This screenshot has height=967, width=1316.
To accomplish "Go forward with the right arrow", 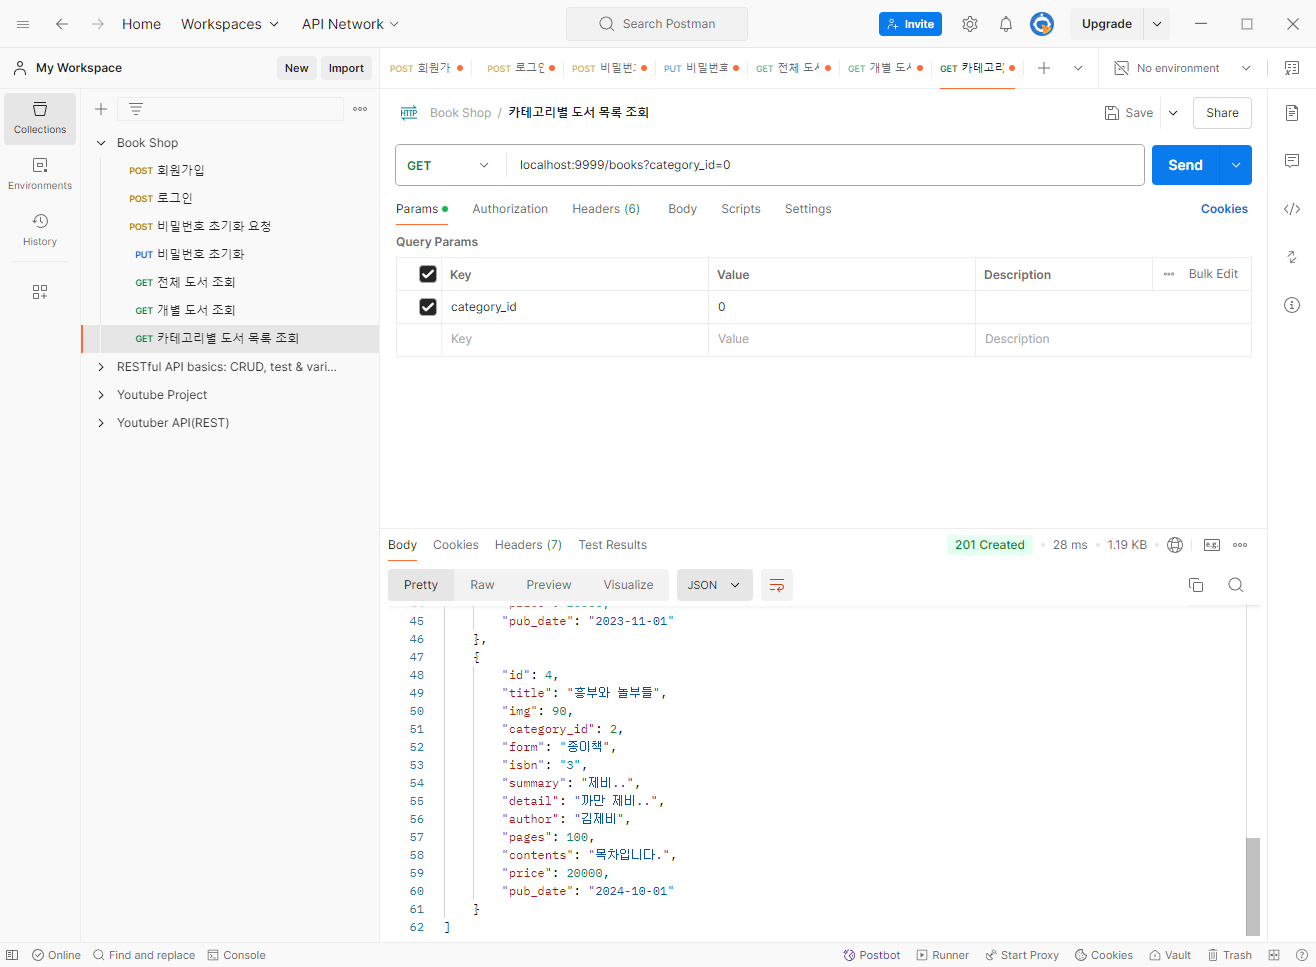I will [98, 24].
